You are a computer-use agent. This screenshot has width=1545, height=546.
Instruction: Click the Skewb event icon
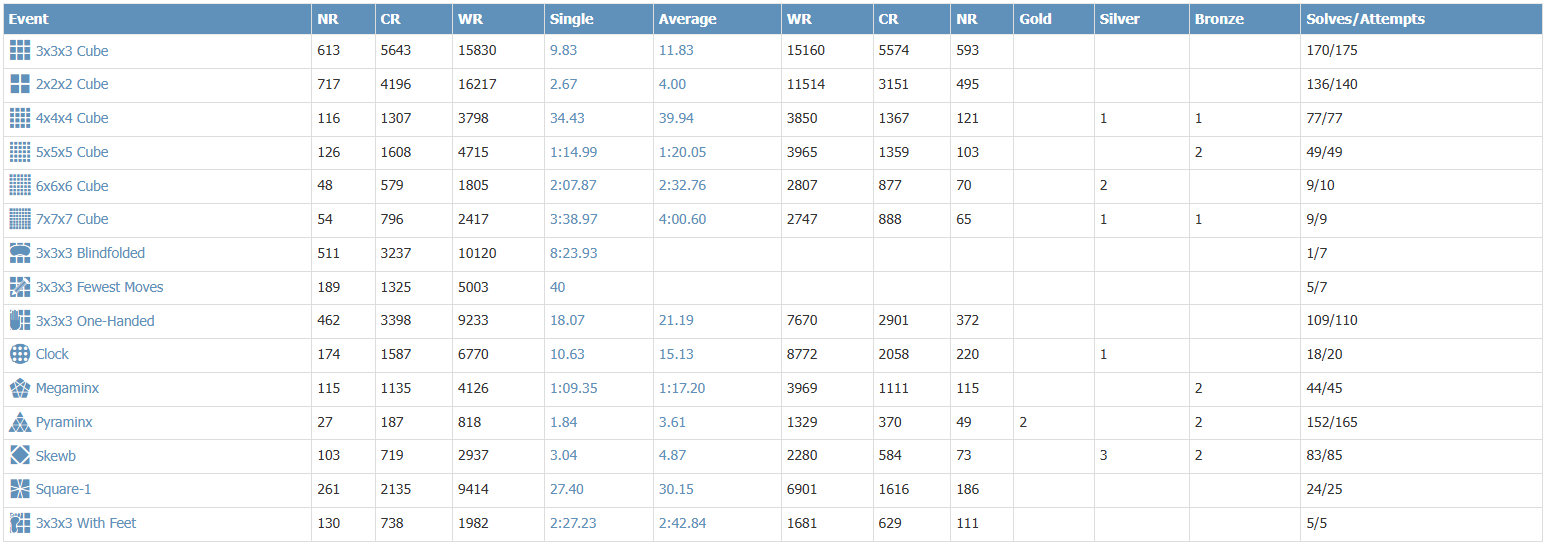click(x=20, y=456)
